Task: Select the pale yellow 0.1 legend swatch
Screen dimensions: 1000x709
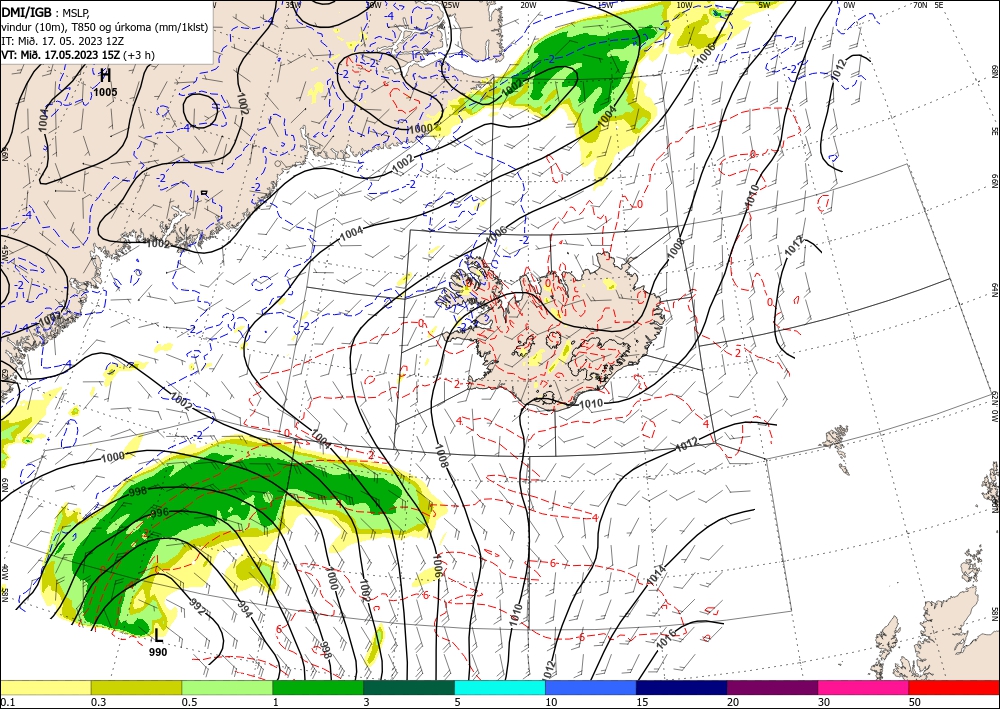Action: [45, 687]
